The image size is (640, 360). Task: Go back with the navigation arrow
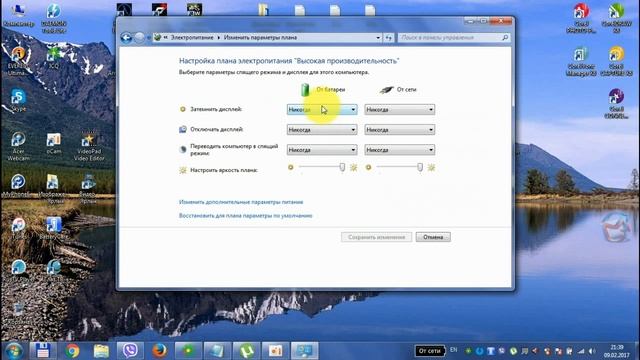pyautogui.click(x=126, y=38)
